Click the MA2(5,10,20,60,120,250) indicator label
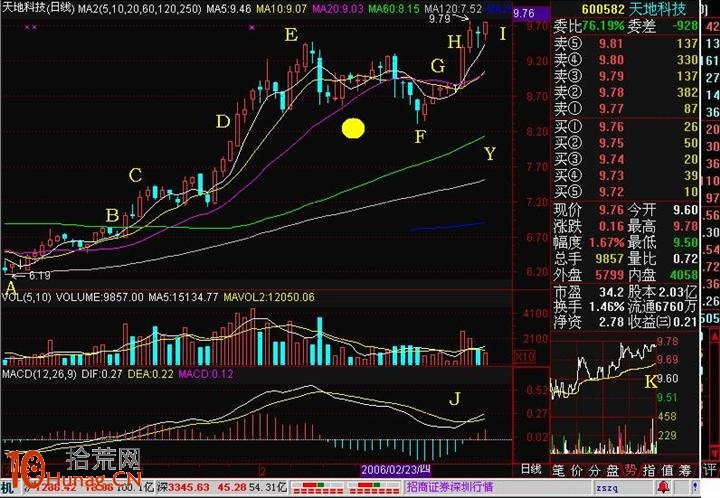Screen dimensions: 720x498 click(139, 8)
